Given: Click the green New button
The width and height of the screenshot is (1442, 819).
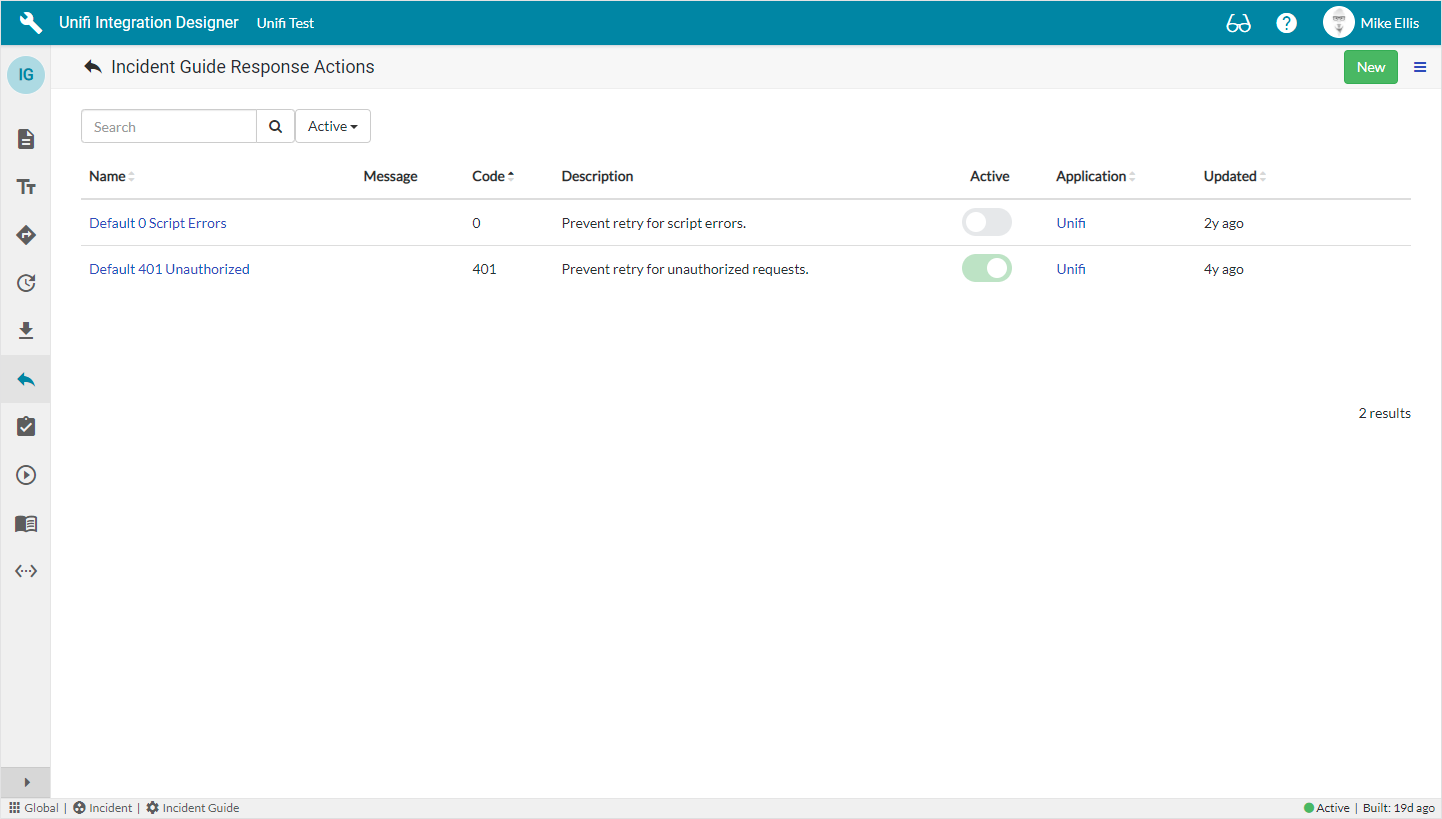Looking at the screenshot, I should (1370, 66).
